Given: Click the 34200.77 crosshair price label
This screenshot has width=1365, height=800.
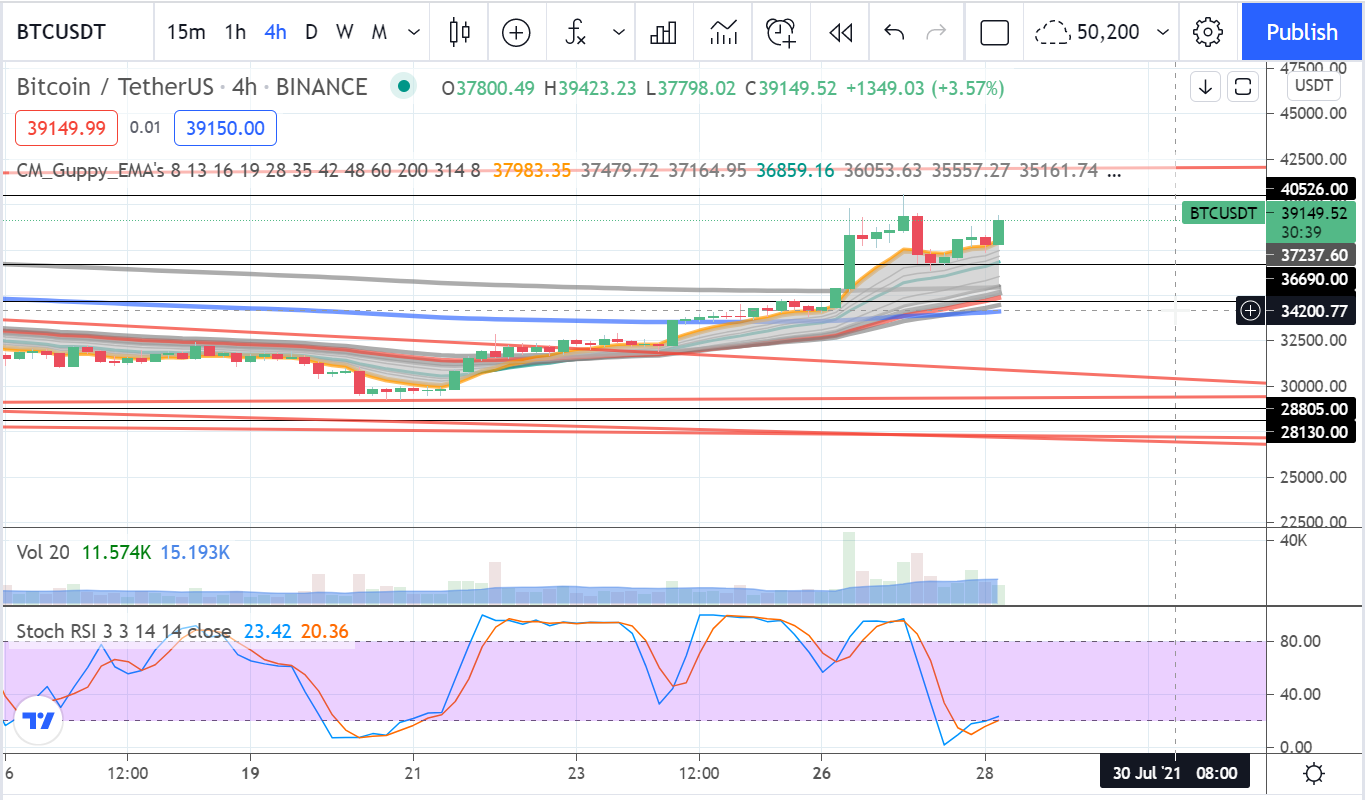Looking at the screenshot, I should click(x=1309, y=311).
